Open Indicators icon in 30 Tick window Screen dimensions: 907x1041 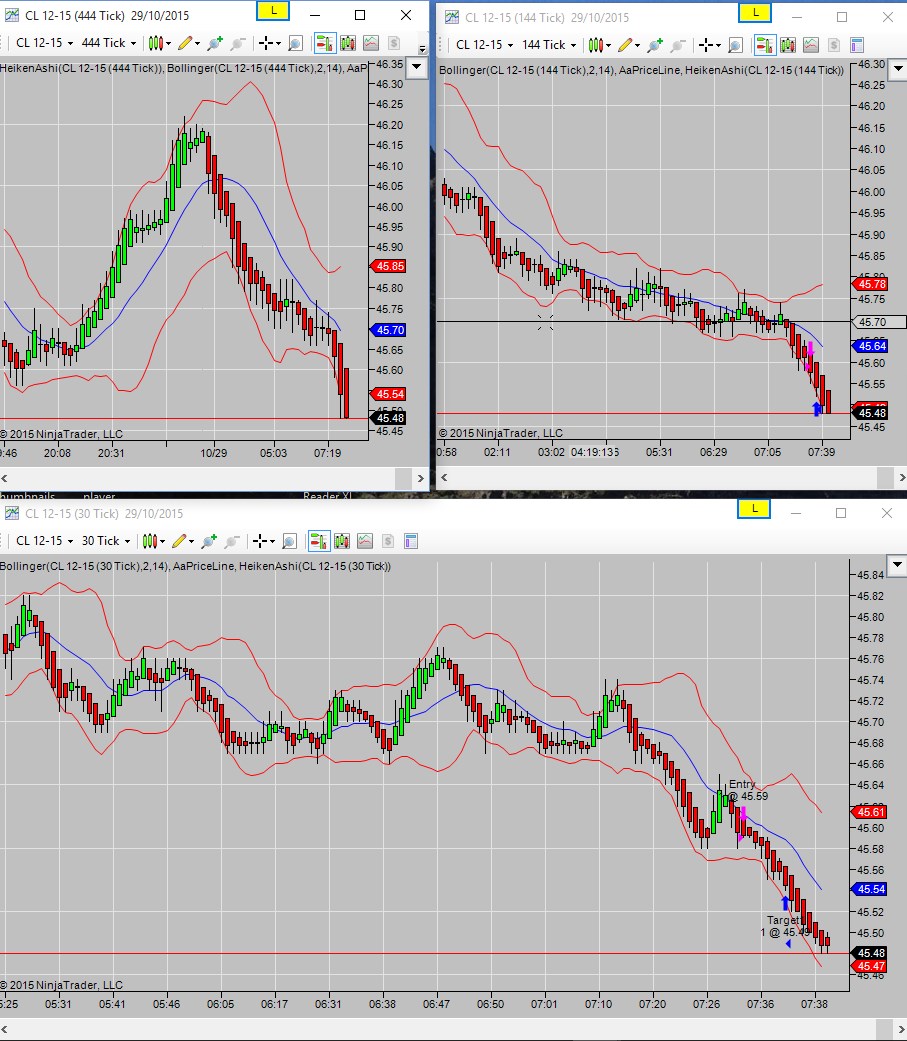click(x=365, y=541)
